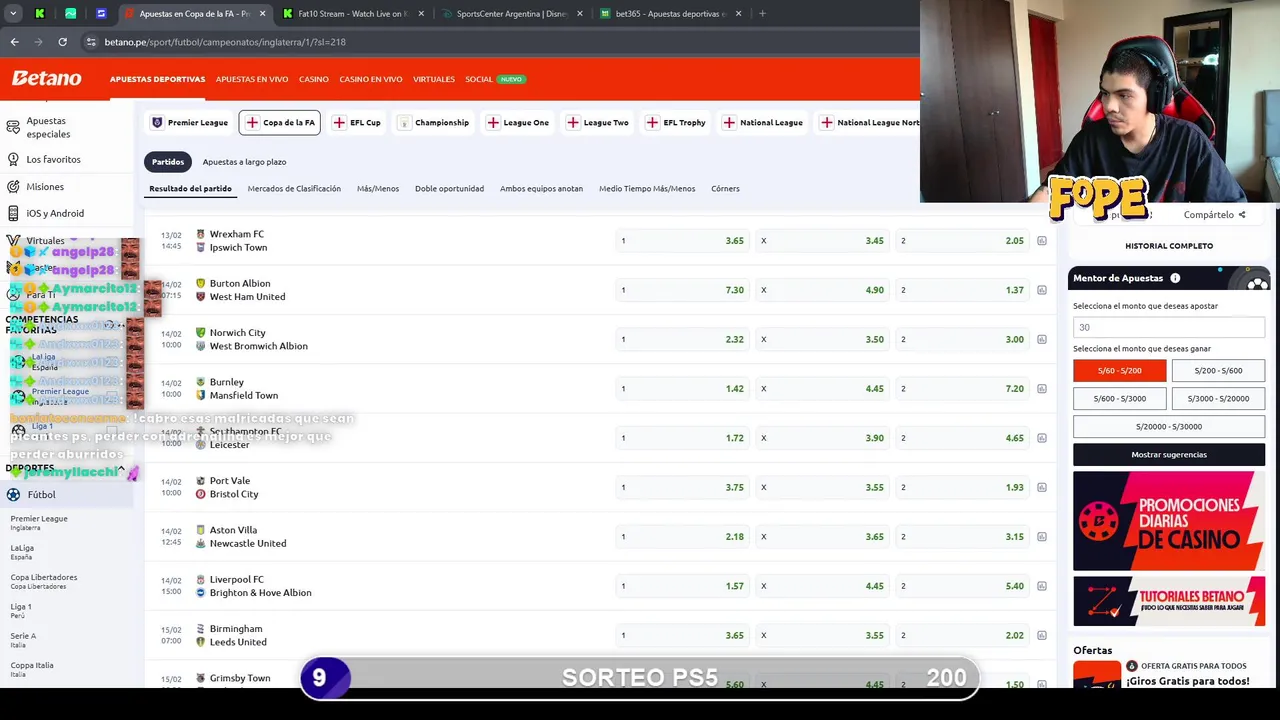Open Más/Menos market tab

point(378,188)
